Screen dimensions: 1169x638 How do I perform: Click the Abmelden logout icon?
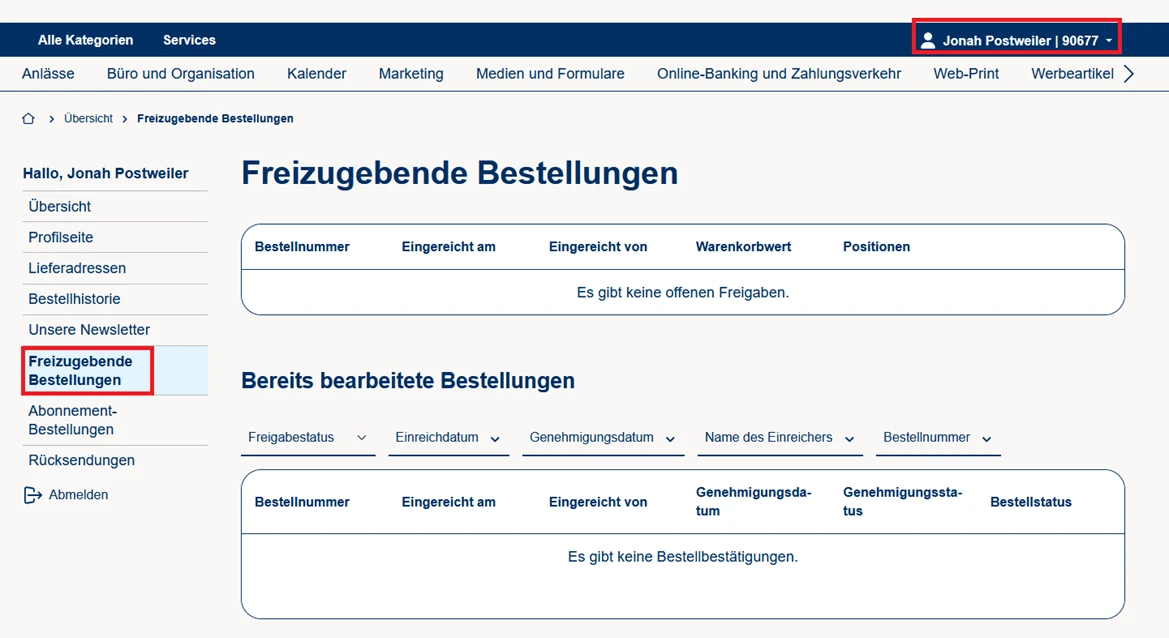coord(33,495)
